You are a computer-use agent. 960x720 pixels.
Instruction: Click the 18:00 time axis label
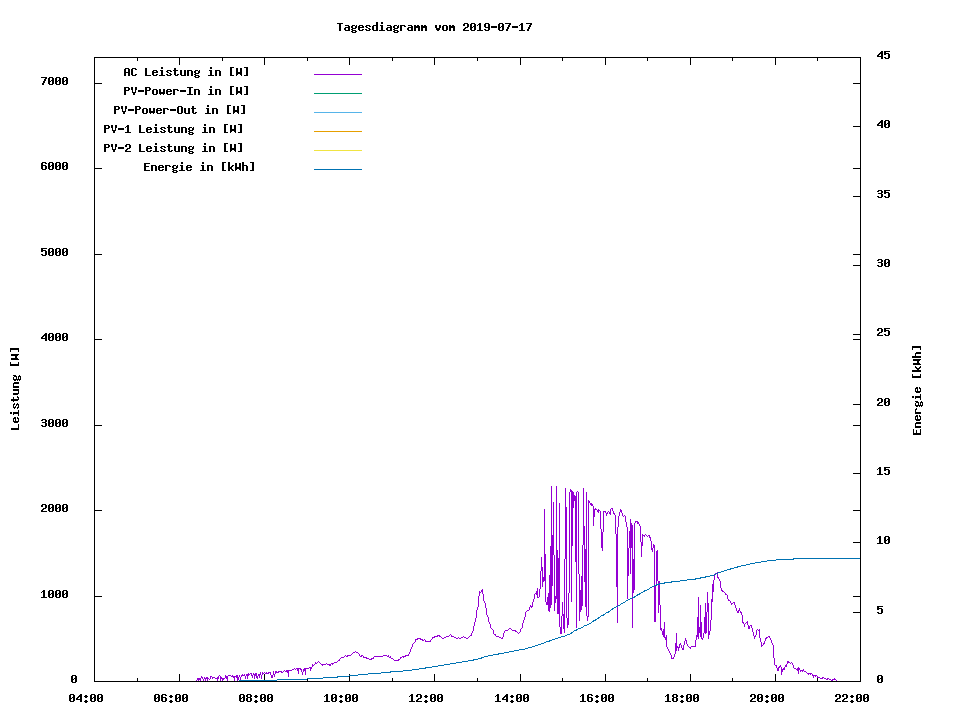682,698
